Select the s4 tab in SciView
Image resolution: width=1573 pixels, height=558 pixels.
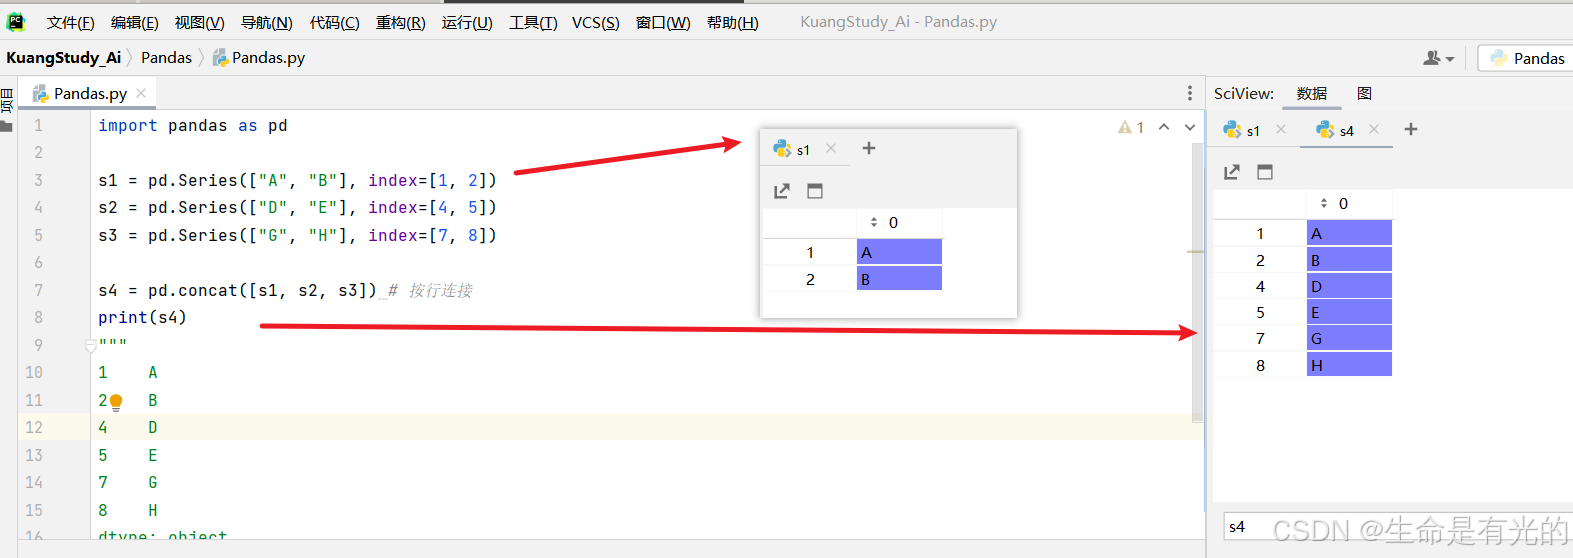1335,130
